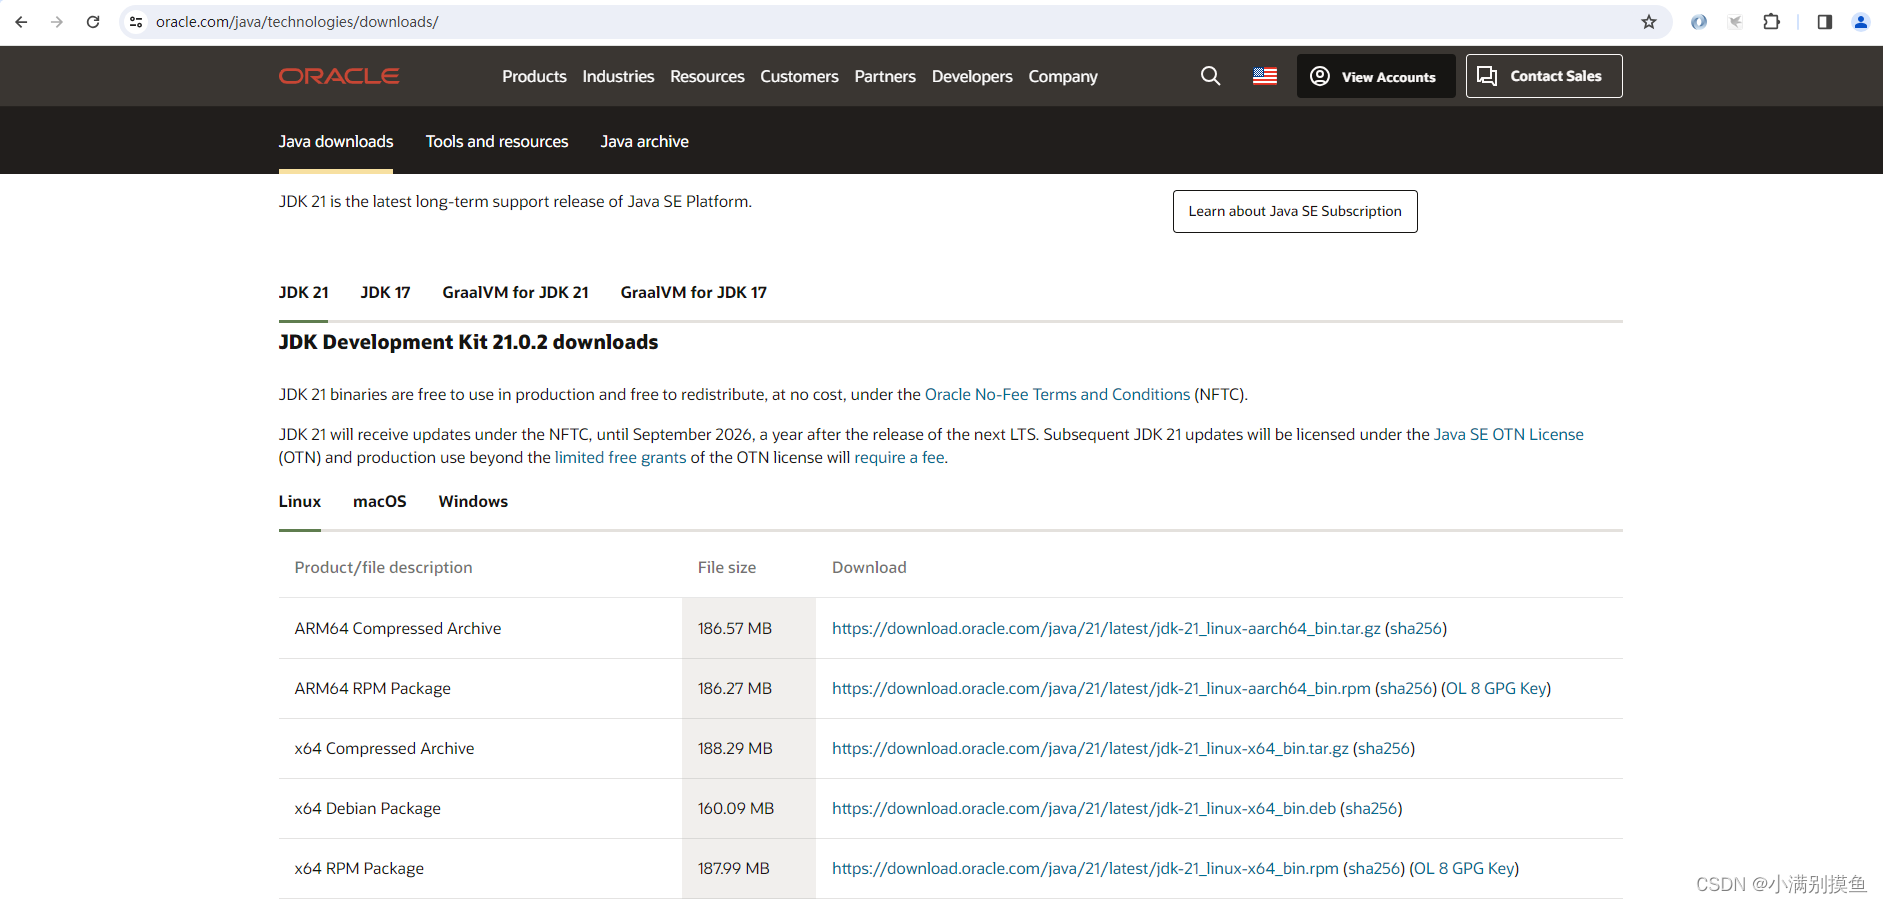
Task: Switch to GraalVM for JDK 17 tab
Action: (693, 292)
